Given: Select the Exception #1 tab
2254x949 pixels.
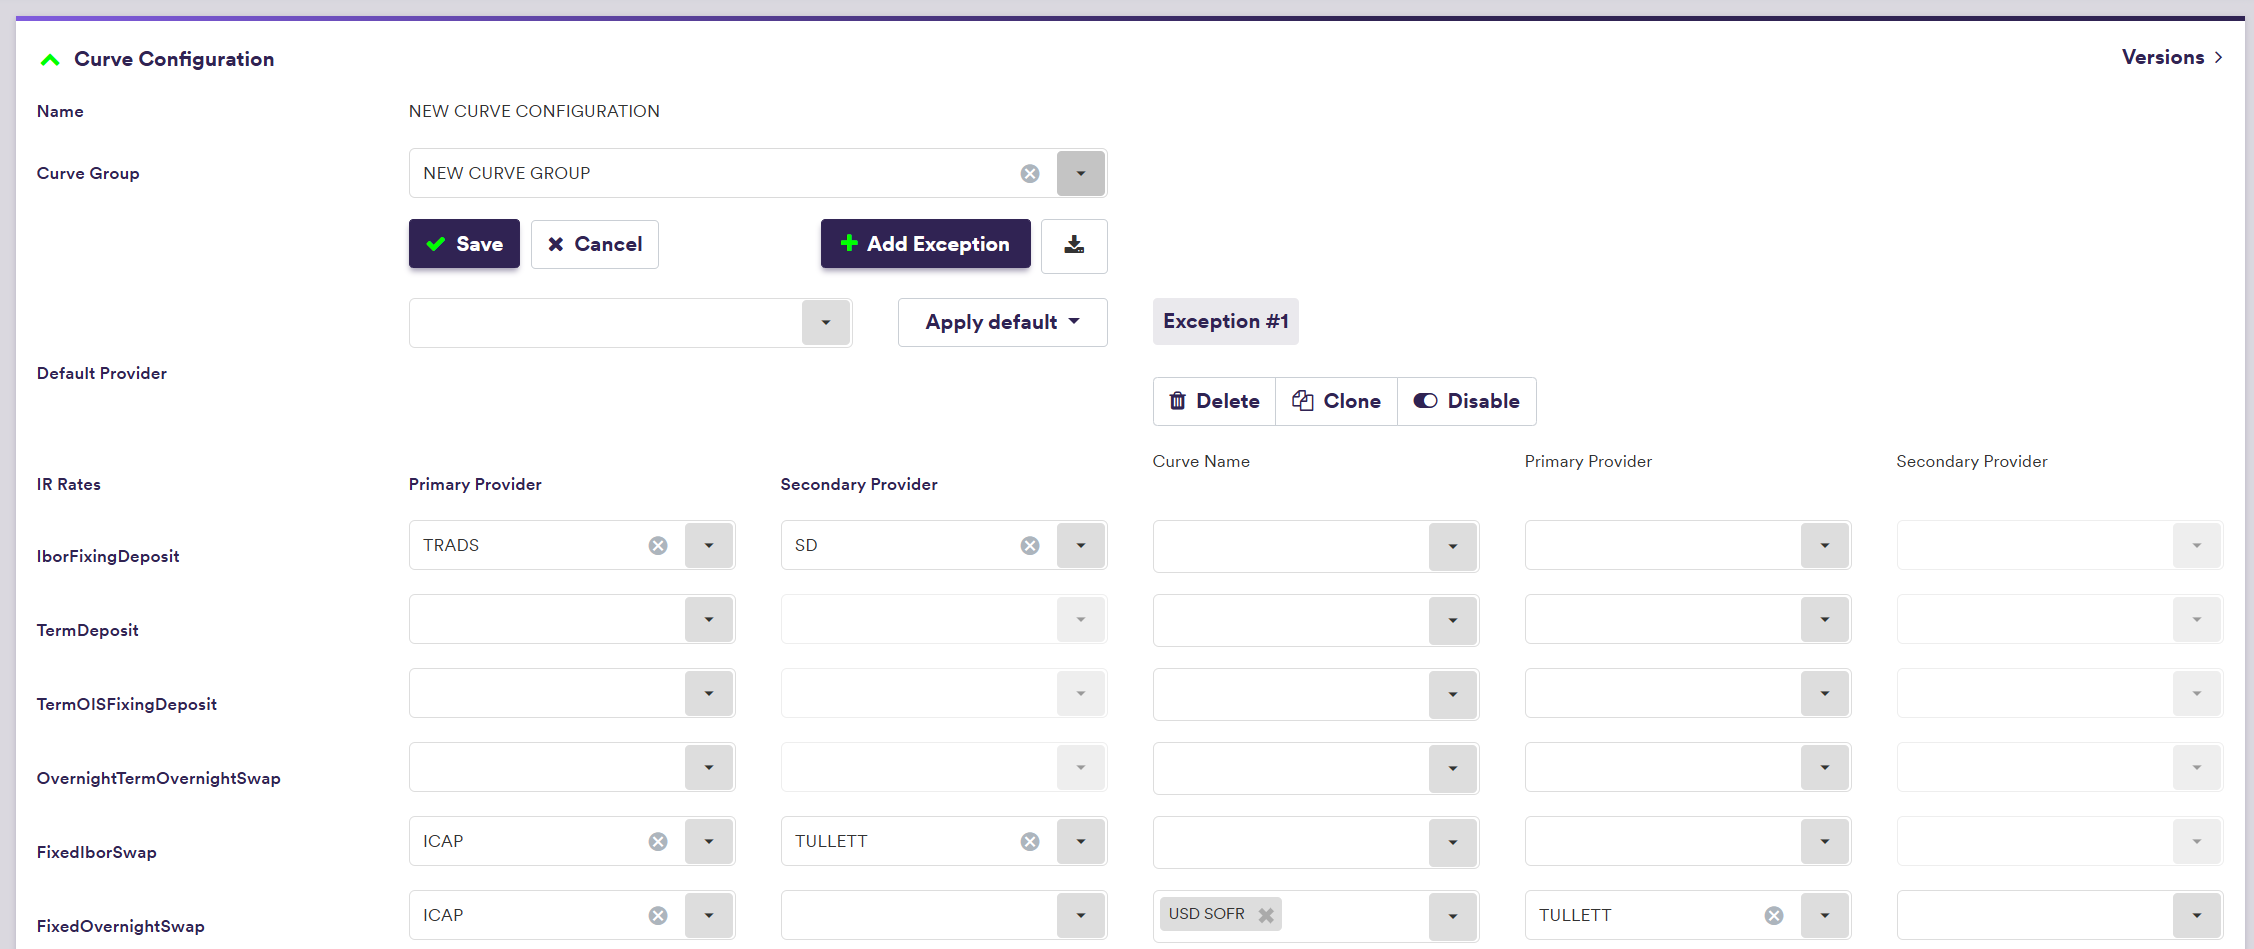Looking at the screenshot, I should (x=1225, y=322).
